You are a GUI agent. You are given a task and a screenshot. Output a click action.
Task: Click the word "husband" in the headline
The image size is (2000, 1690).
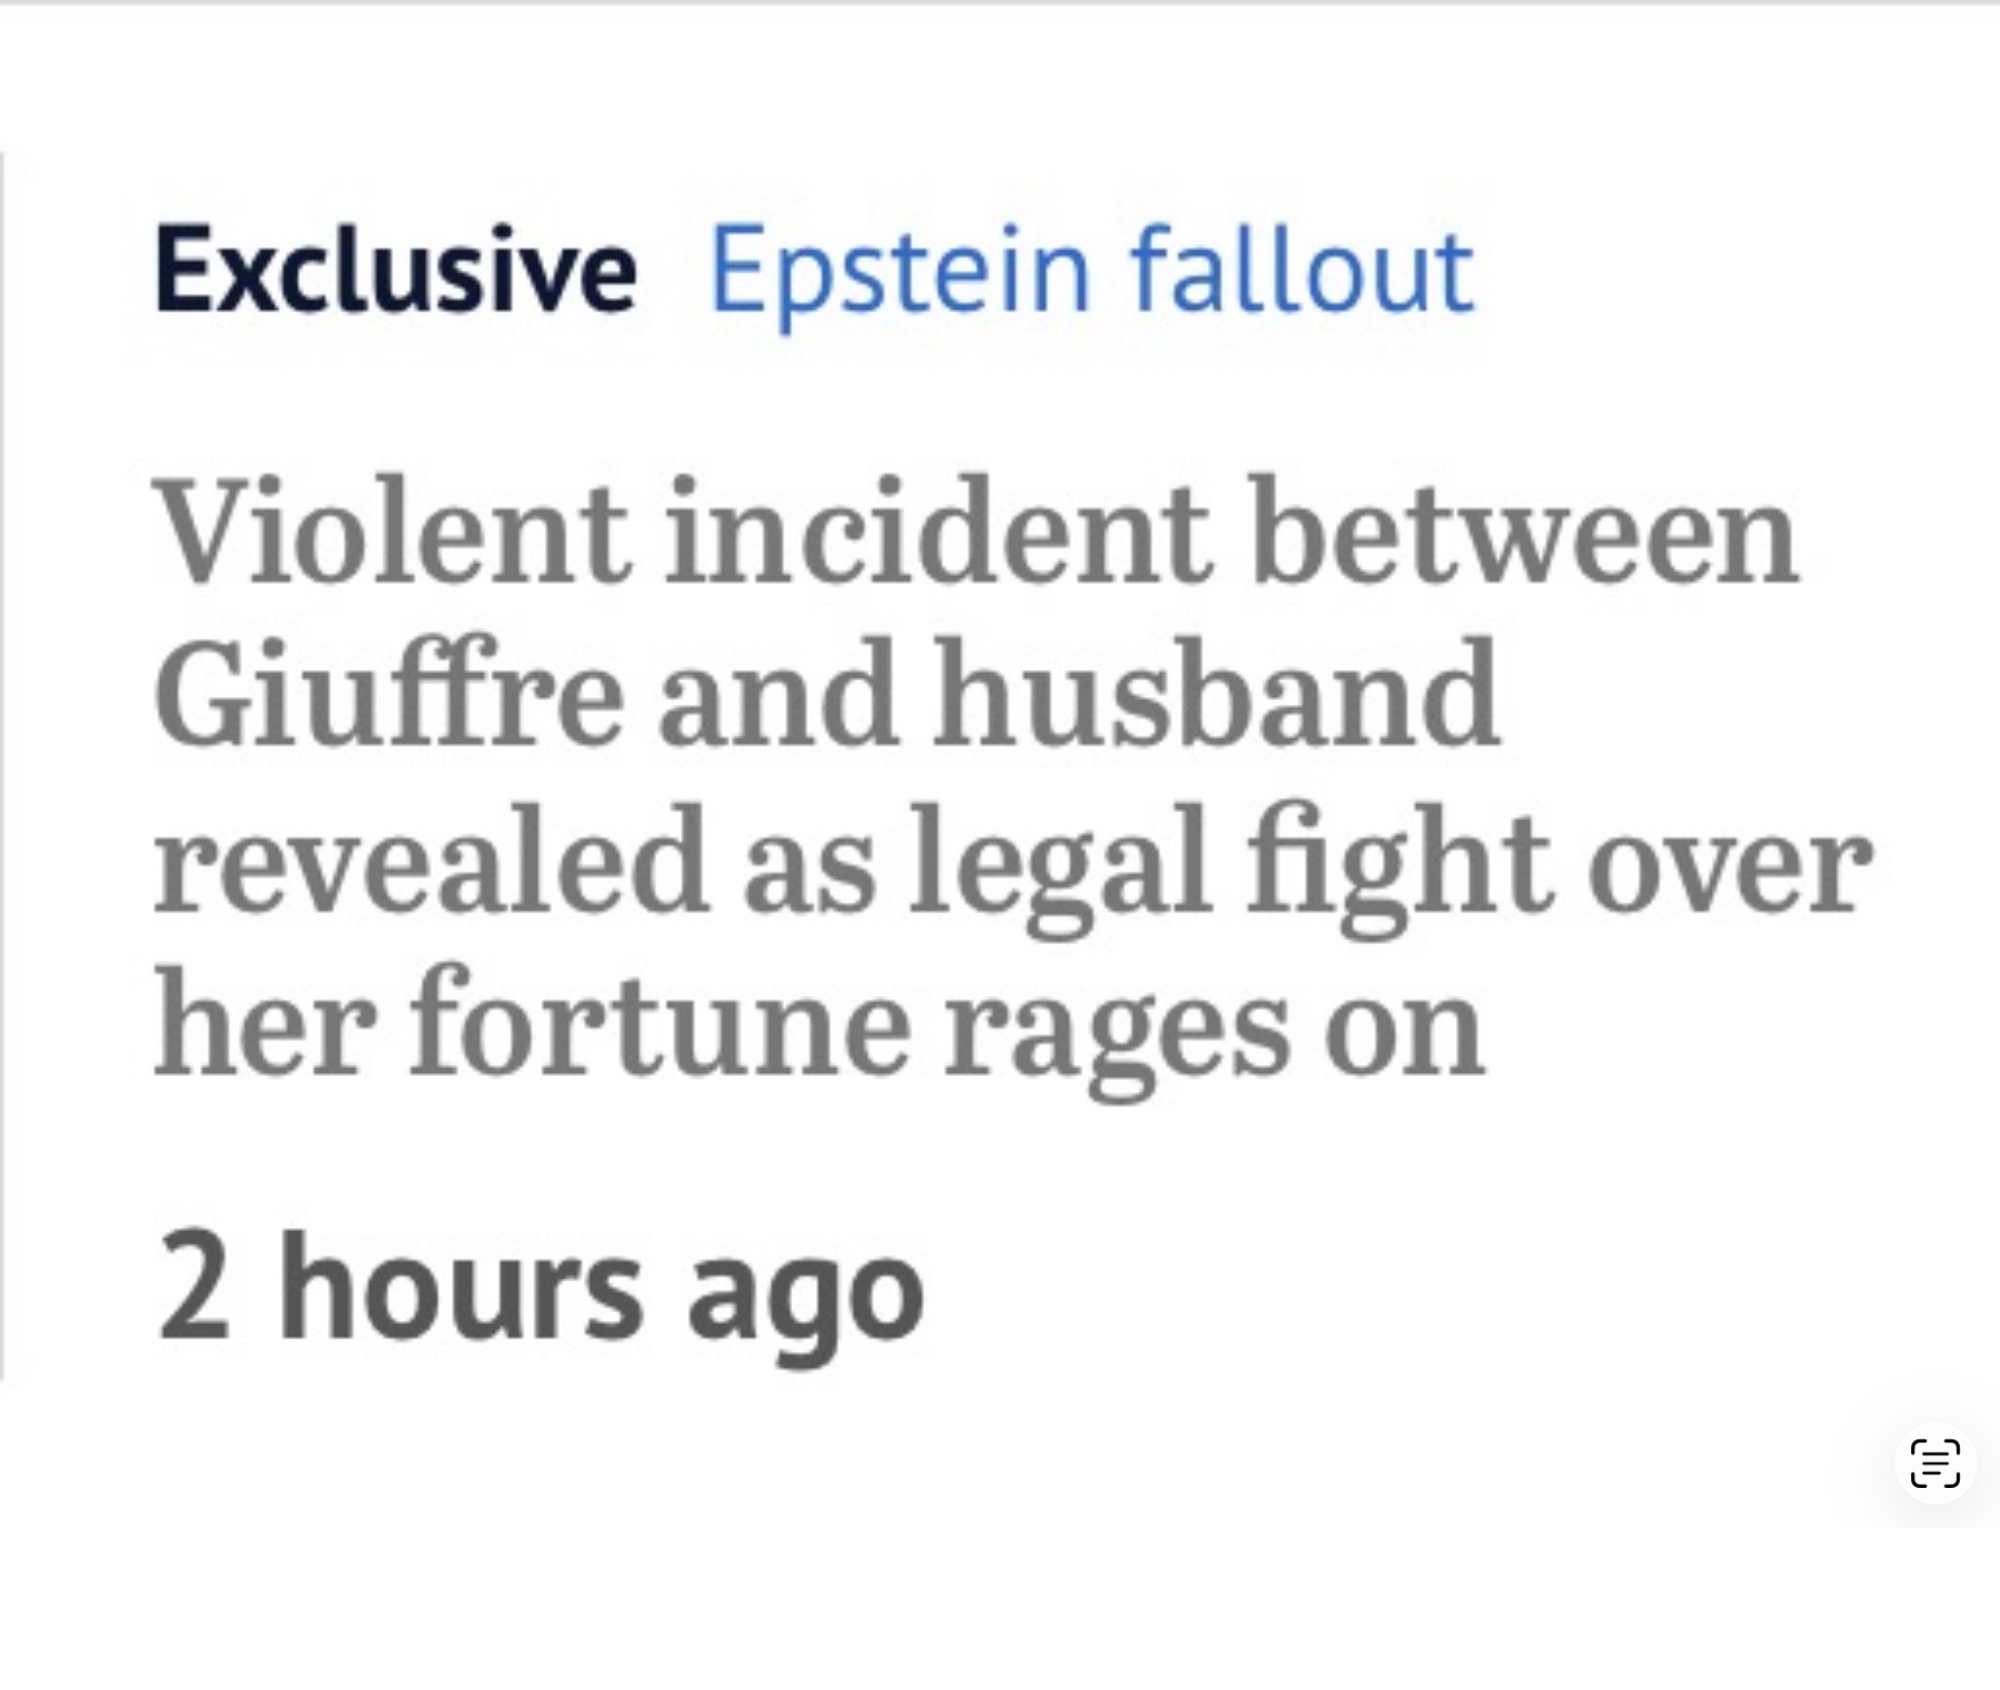[1216, 695]
